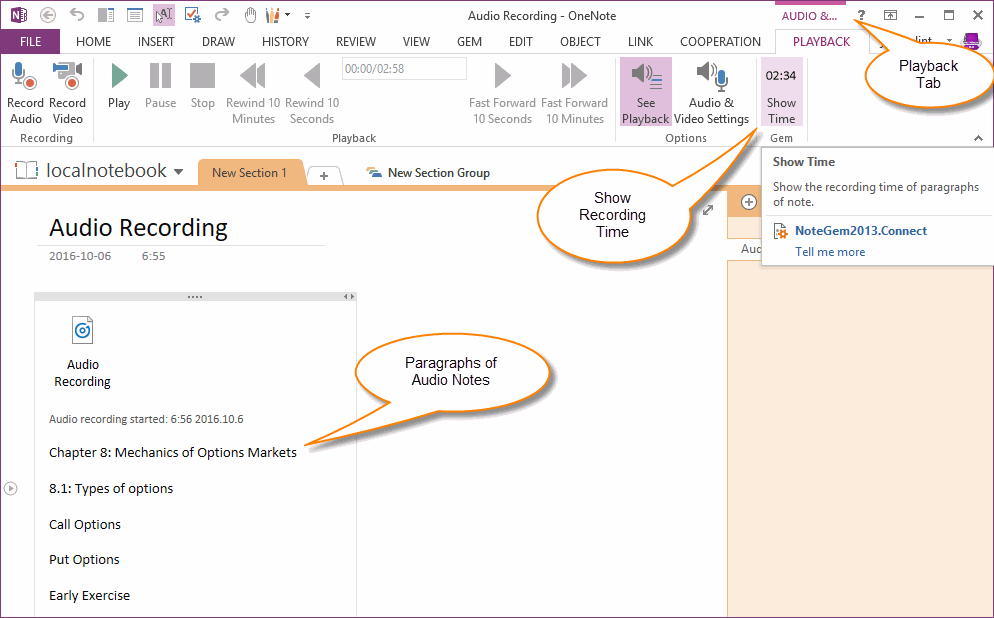Image resolution: width=994 pixels, height=618 pixels.
Task: Collapse the ribbon with the chevron
Action: click(x=978, y=138)
